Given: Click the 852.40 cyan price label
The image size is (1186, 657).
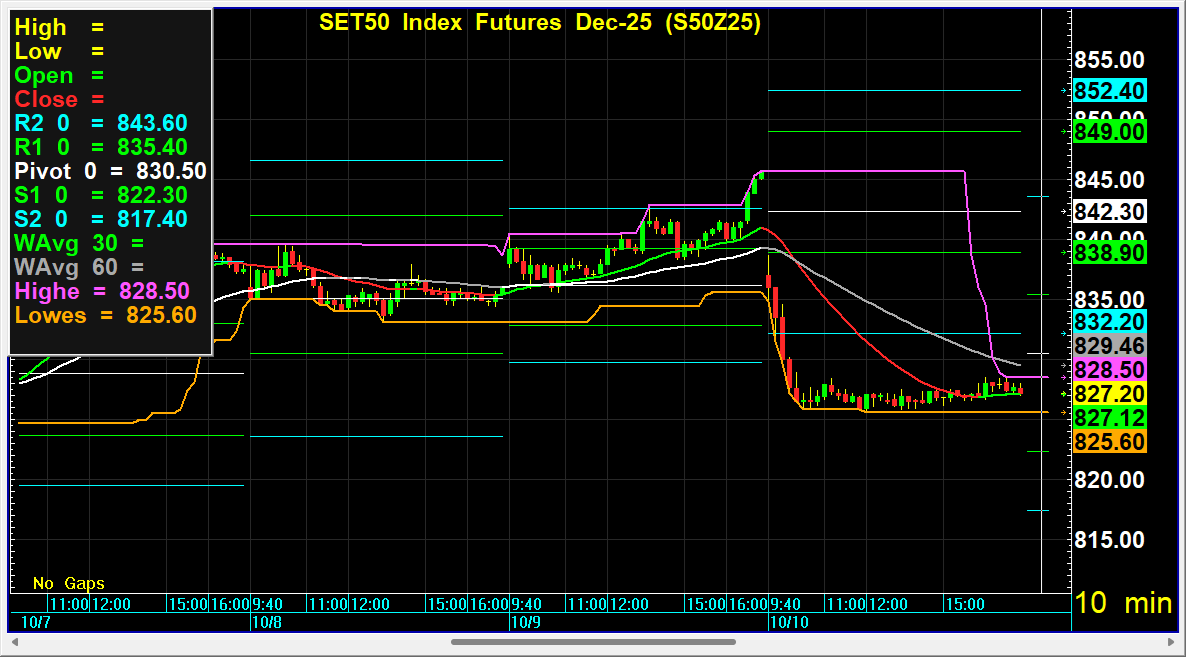Looking at the screenshot, I should pos(1109,91).
